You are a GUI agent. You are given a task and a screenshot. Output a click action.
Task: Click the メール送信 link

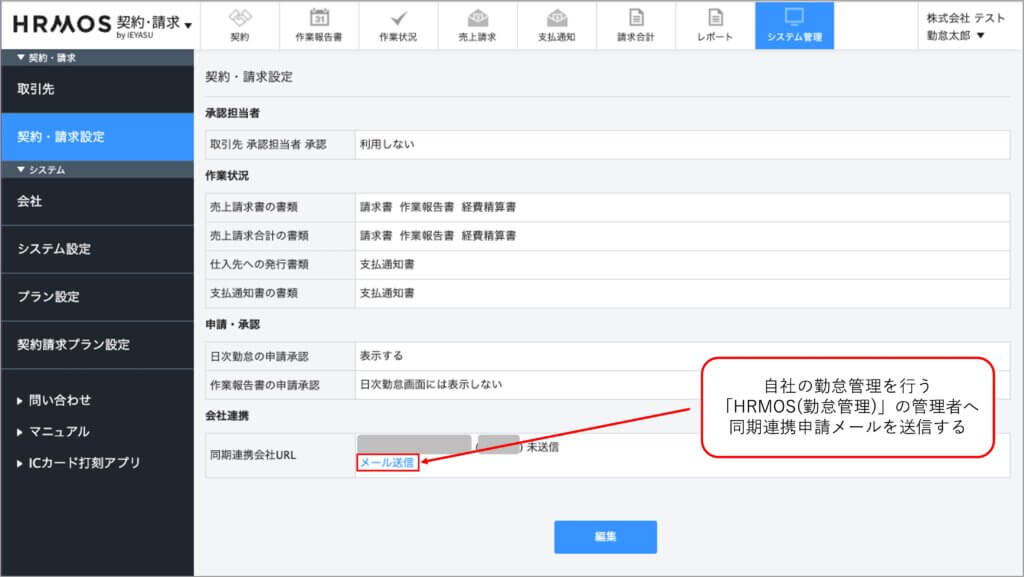[386, 462]
